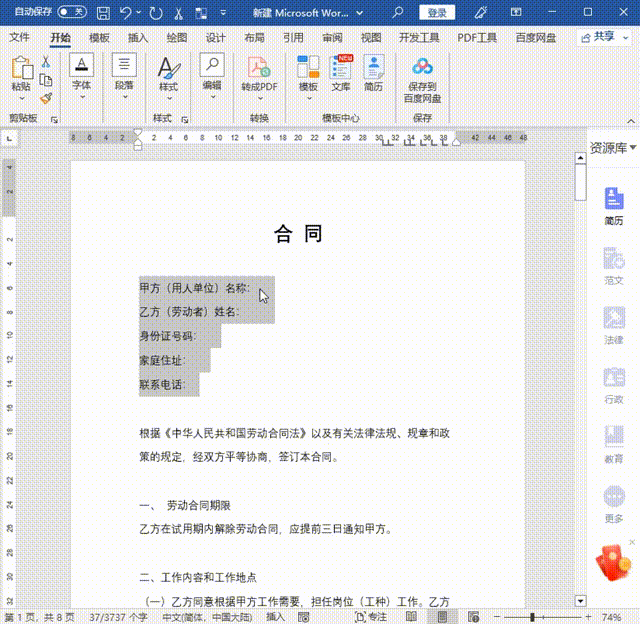The width and height of the screenshot is (640, 624).
Task: Click the Copy icon in clipboard group
Action: 46,80
